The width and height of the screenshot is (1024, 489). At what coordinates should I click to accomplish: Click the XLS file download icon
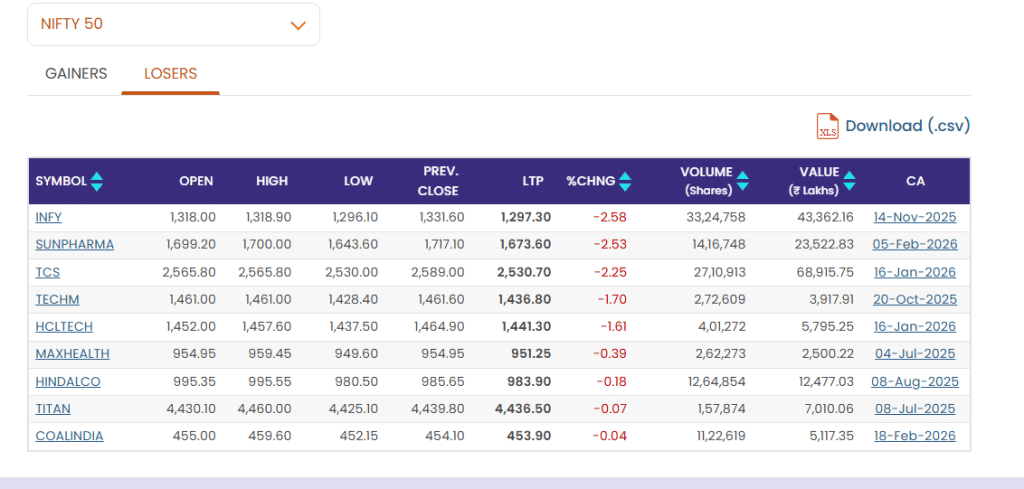click(x=827, y=126)
